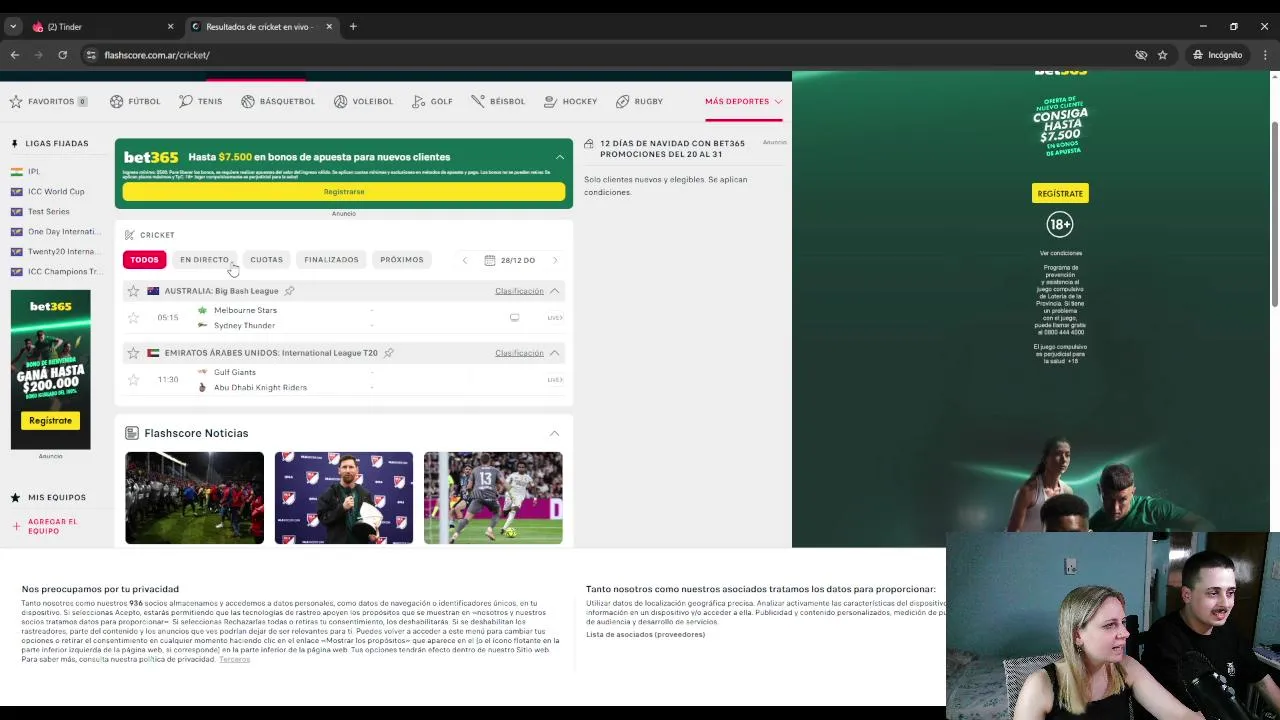Reload the page in browser toolbar
1280x720 pixels.
(x=62, y=55)
